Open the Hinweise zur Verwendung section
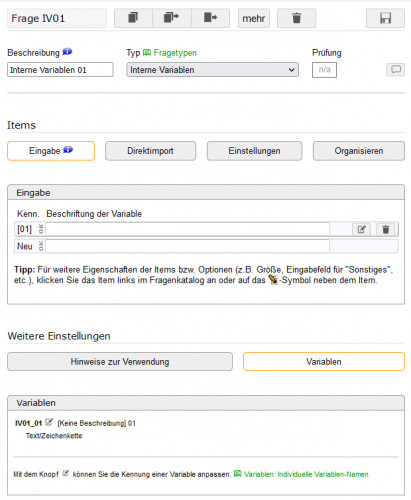Screen dimensions: 411x500 tap(120, 362)
